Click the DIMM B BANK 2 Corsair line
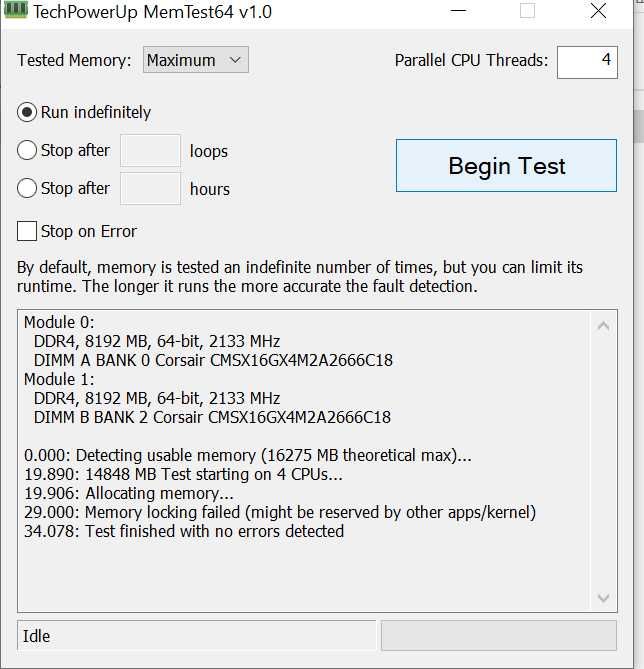 click(212, 417)
